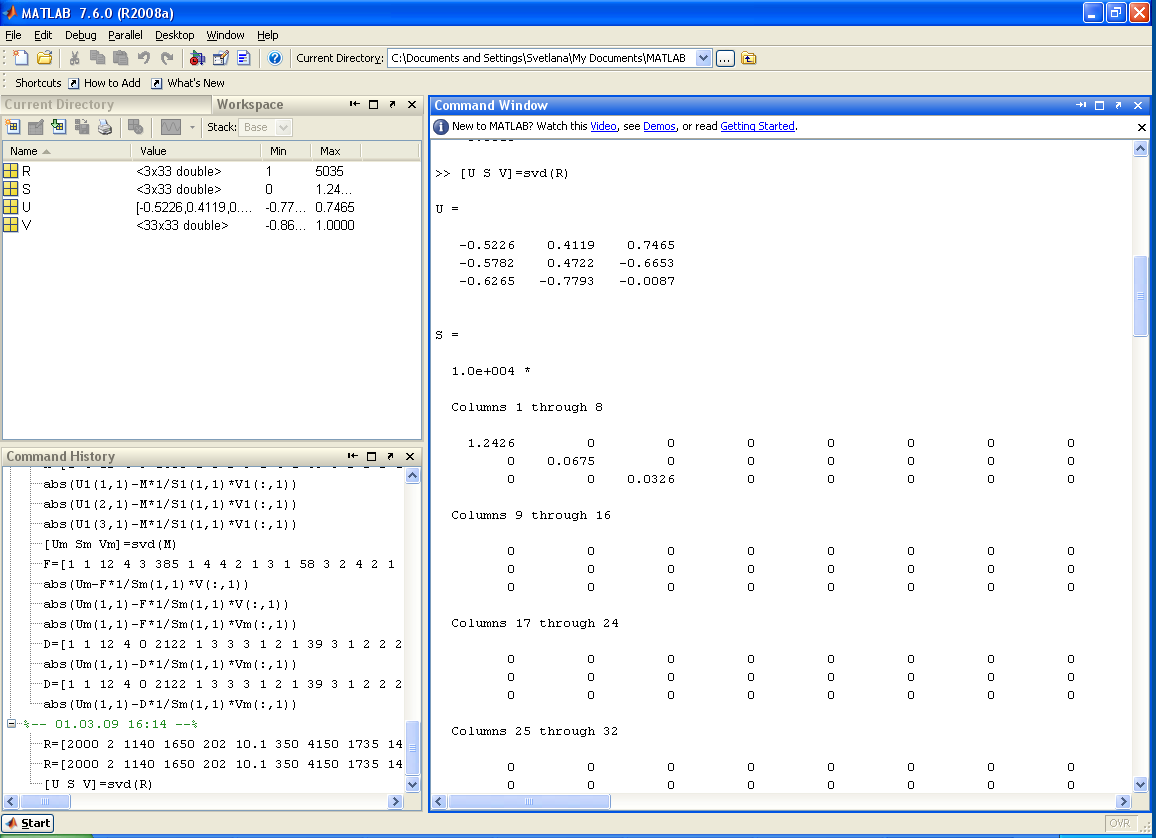This screenshot has width=1156, height=838.
Task: Click the Command Window horizontal scrollbar thumb
Action: coord(529,801)
